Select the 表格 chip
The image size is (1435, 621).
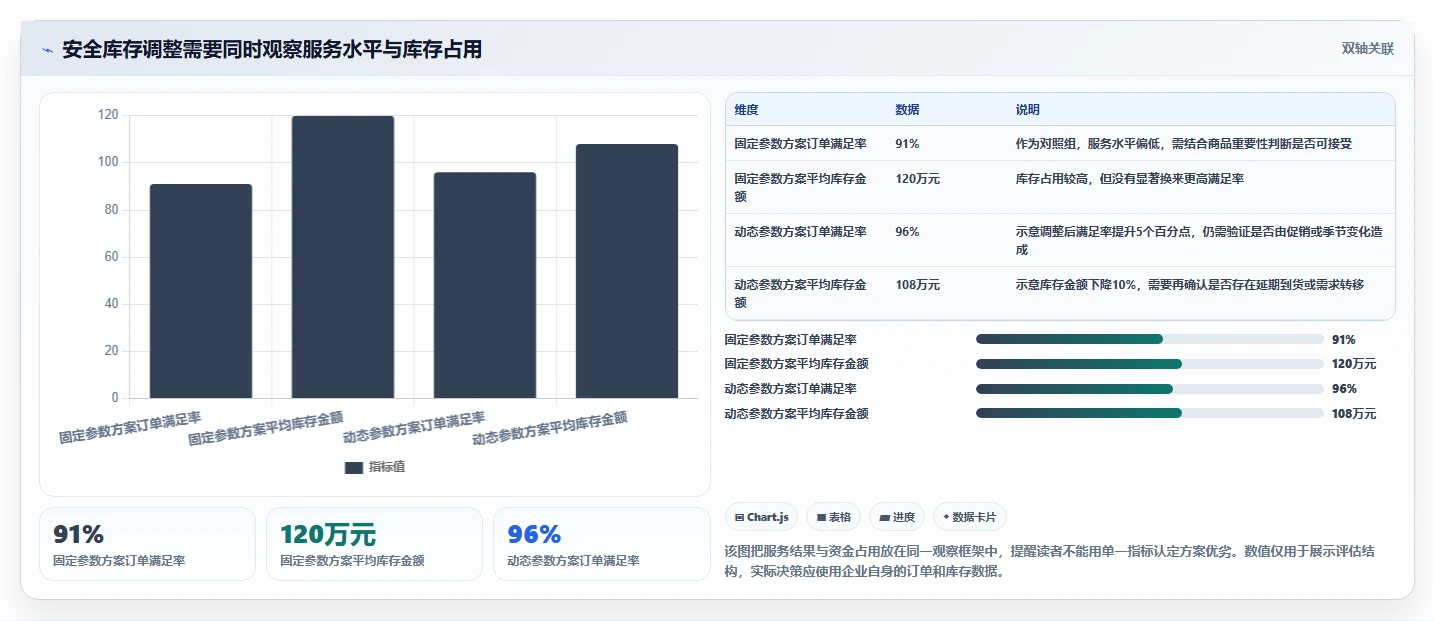click(x=834, y=517)
